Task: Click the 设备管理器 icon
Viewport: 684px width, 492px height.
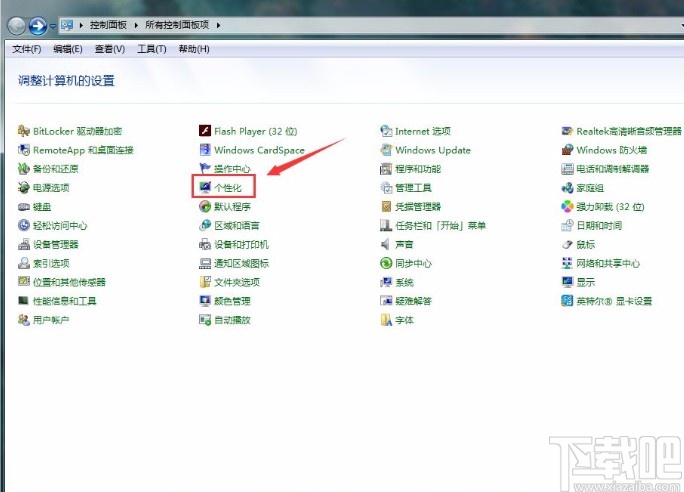Action: [24, 244]
